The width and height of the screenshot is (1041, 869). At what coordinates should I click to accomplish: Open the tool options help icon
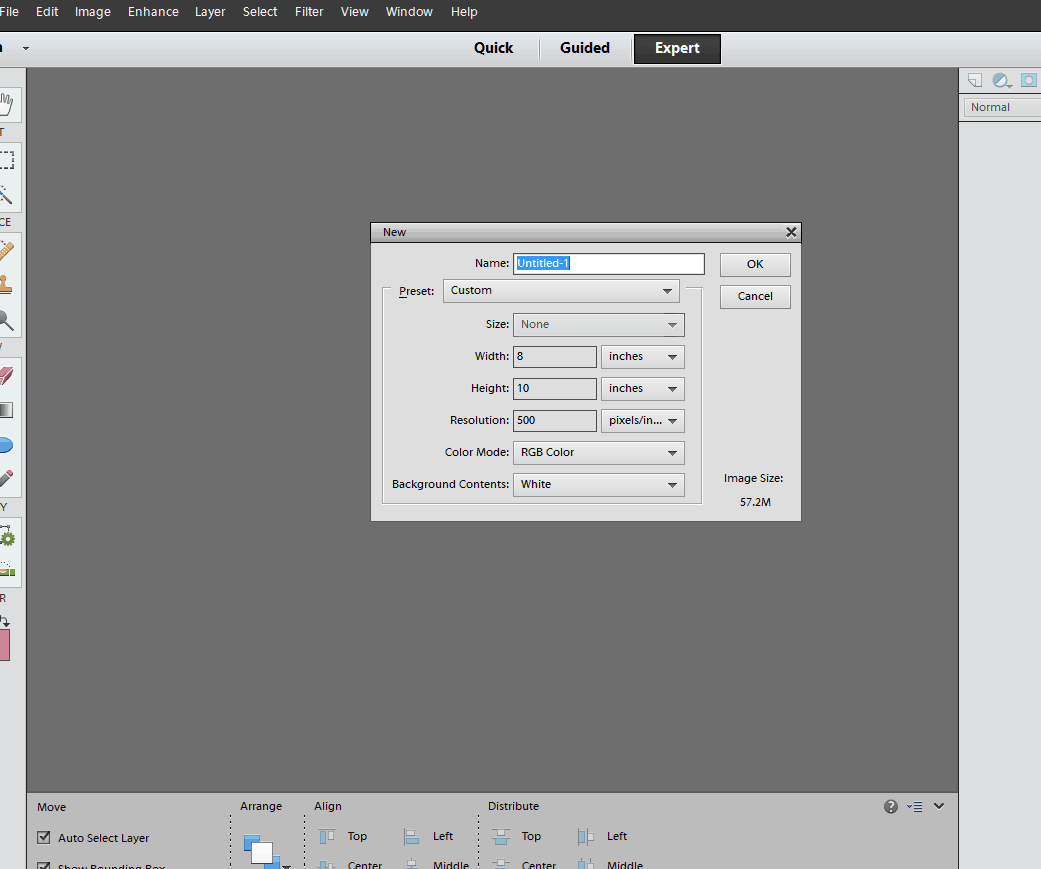pyautogui.click(x=890, y=807)
